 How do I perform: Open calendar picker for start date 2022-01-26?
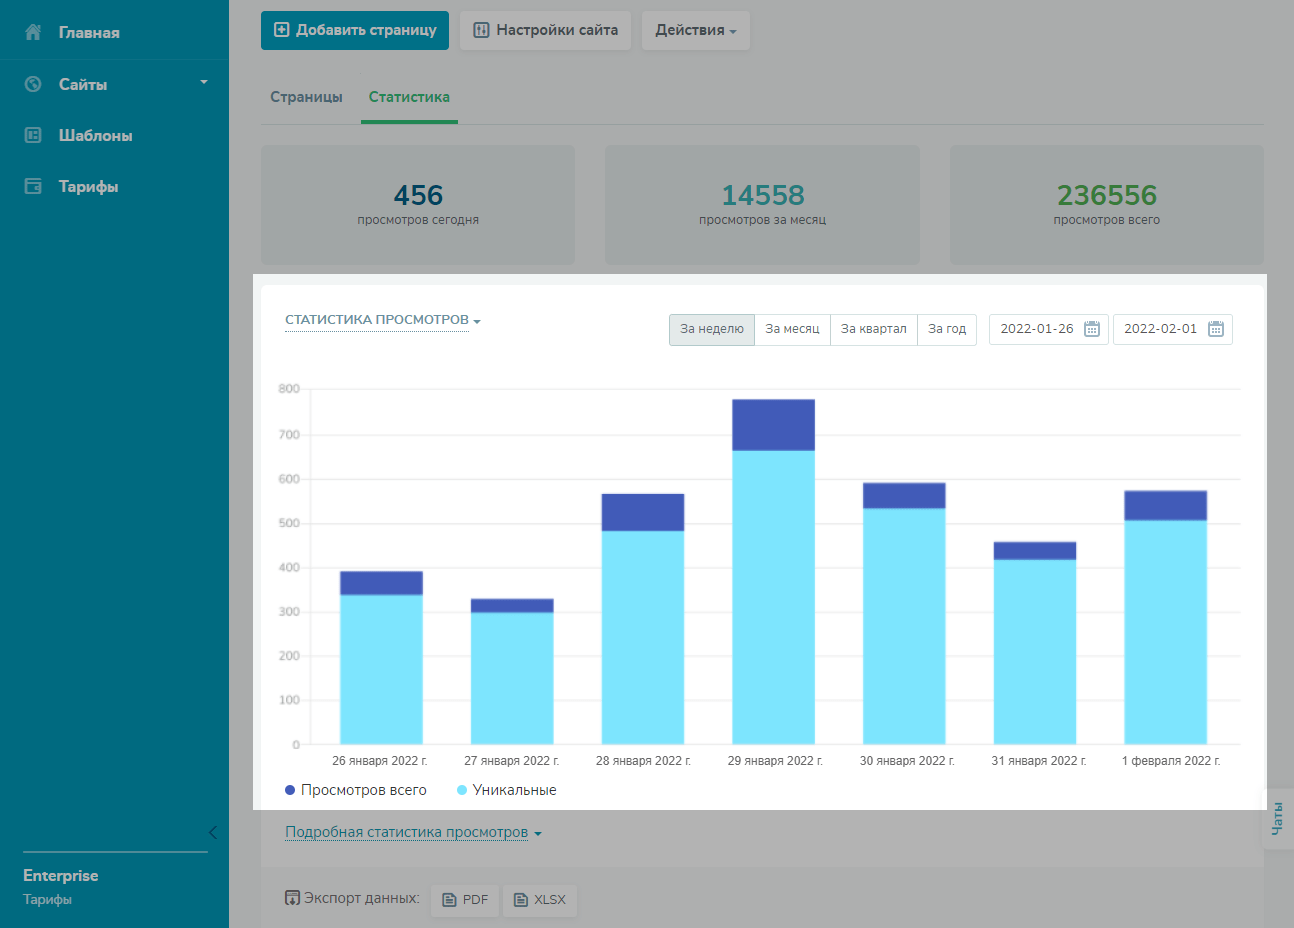pos(1092,329)
